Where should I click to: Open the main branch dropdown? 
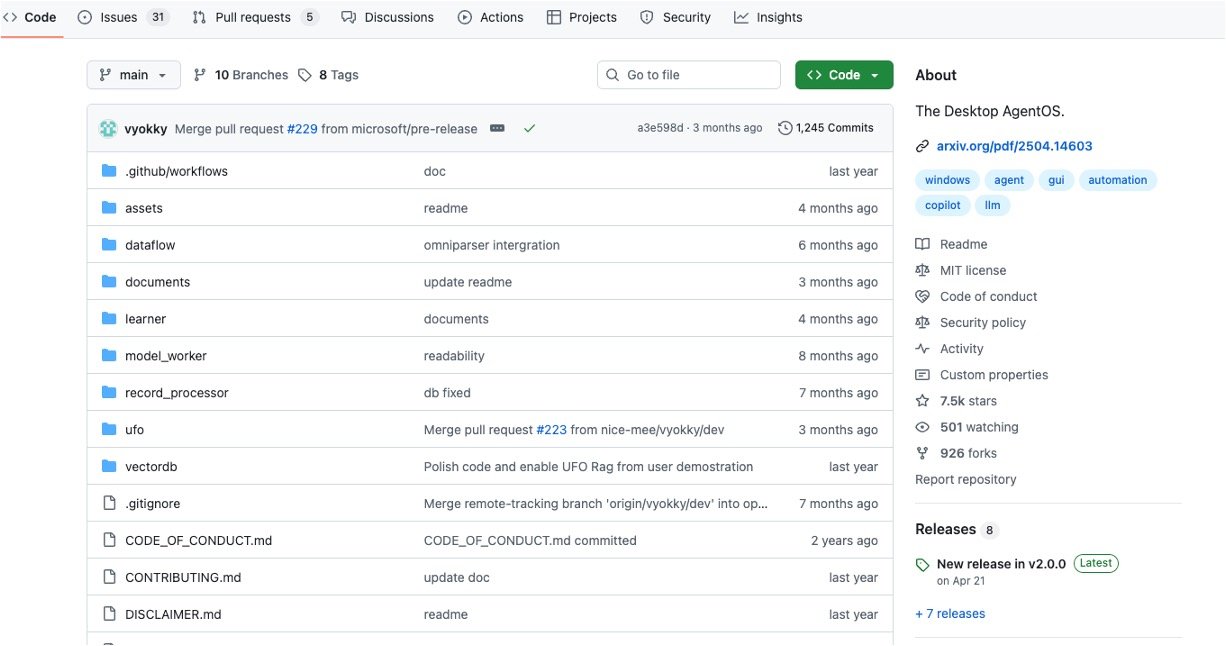[133, 75]
